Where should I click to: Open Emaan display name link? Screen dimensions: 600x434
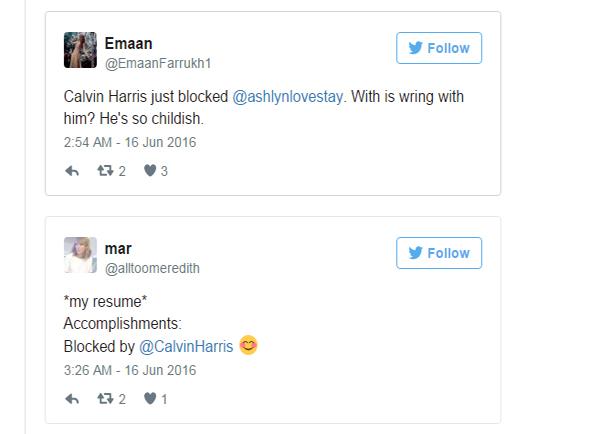[129, 42]
